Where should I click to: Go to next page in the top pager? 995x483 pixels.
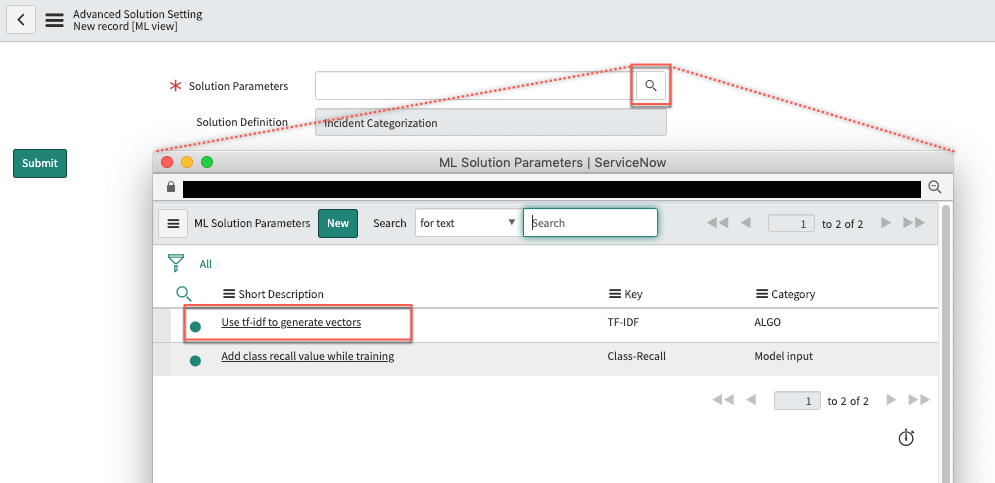(x=886, y=223)
